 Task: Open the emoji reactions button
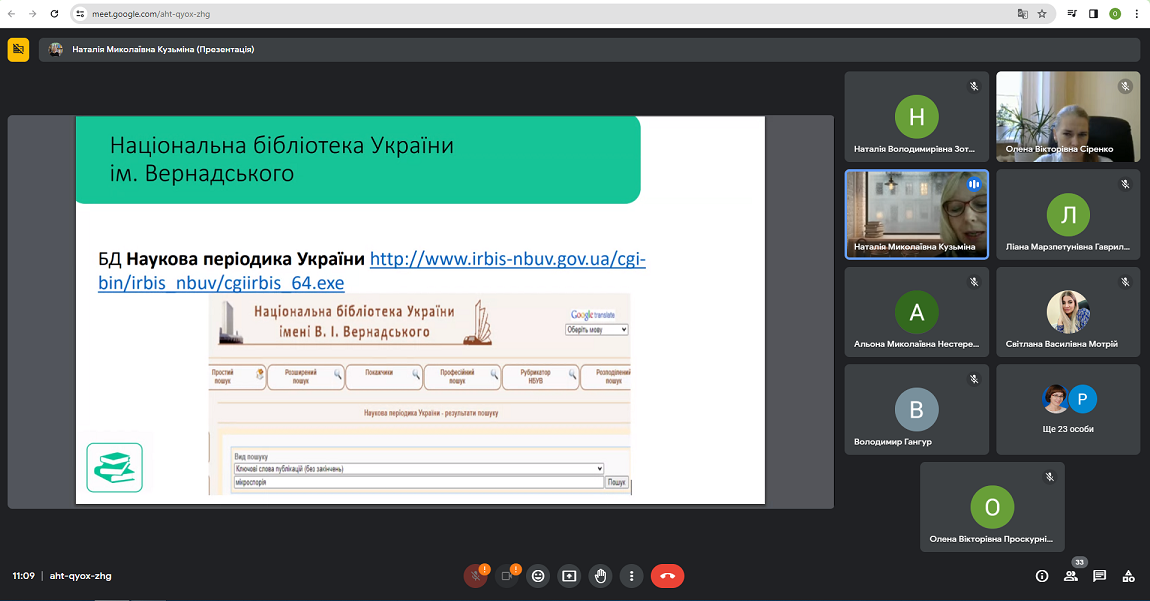click(538, 576)
